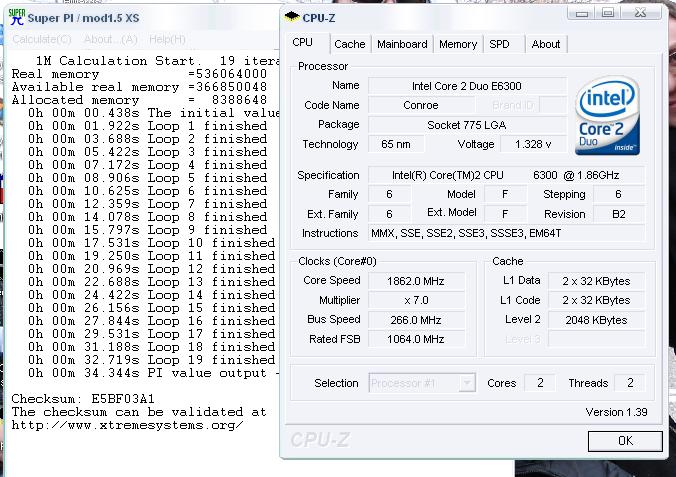Click the Code Name value Conroe
Image resolution: width=676 pixels, height=477 pixels.
[x=421, y=105]
